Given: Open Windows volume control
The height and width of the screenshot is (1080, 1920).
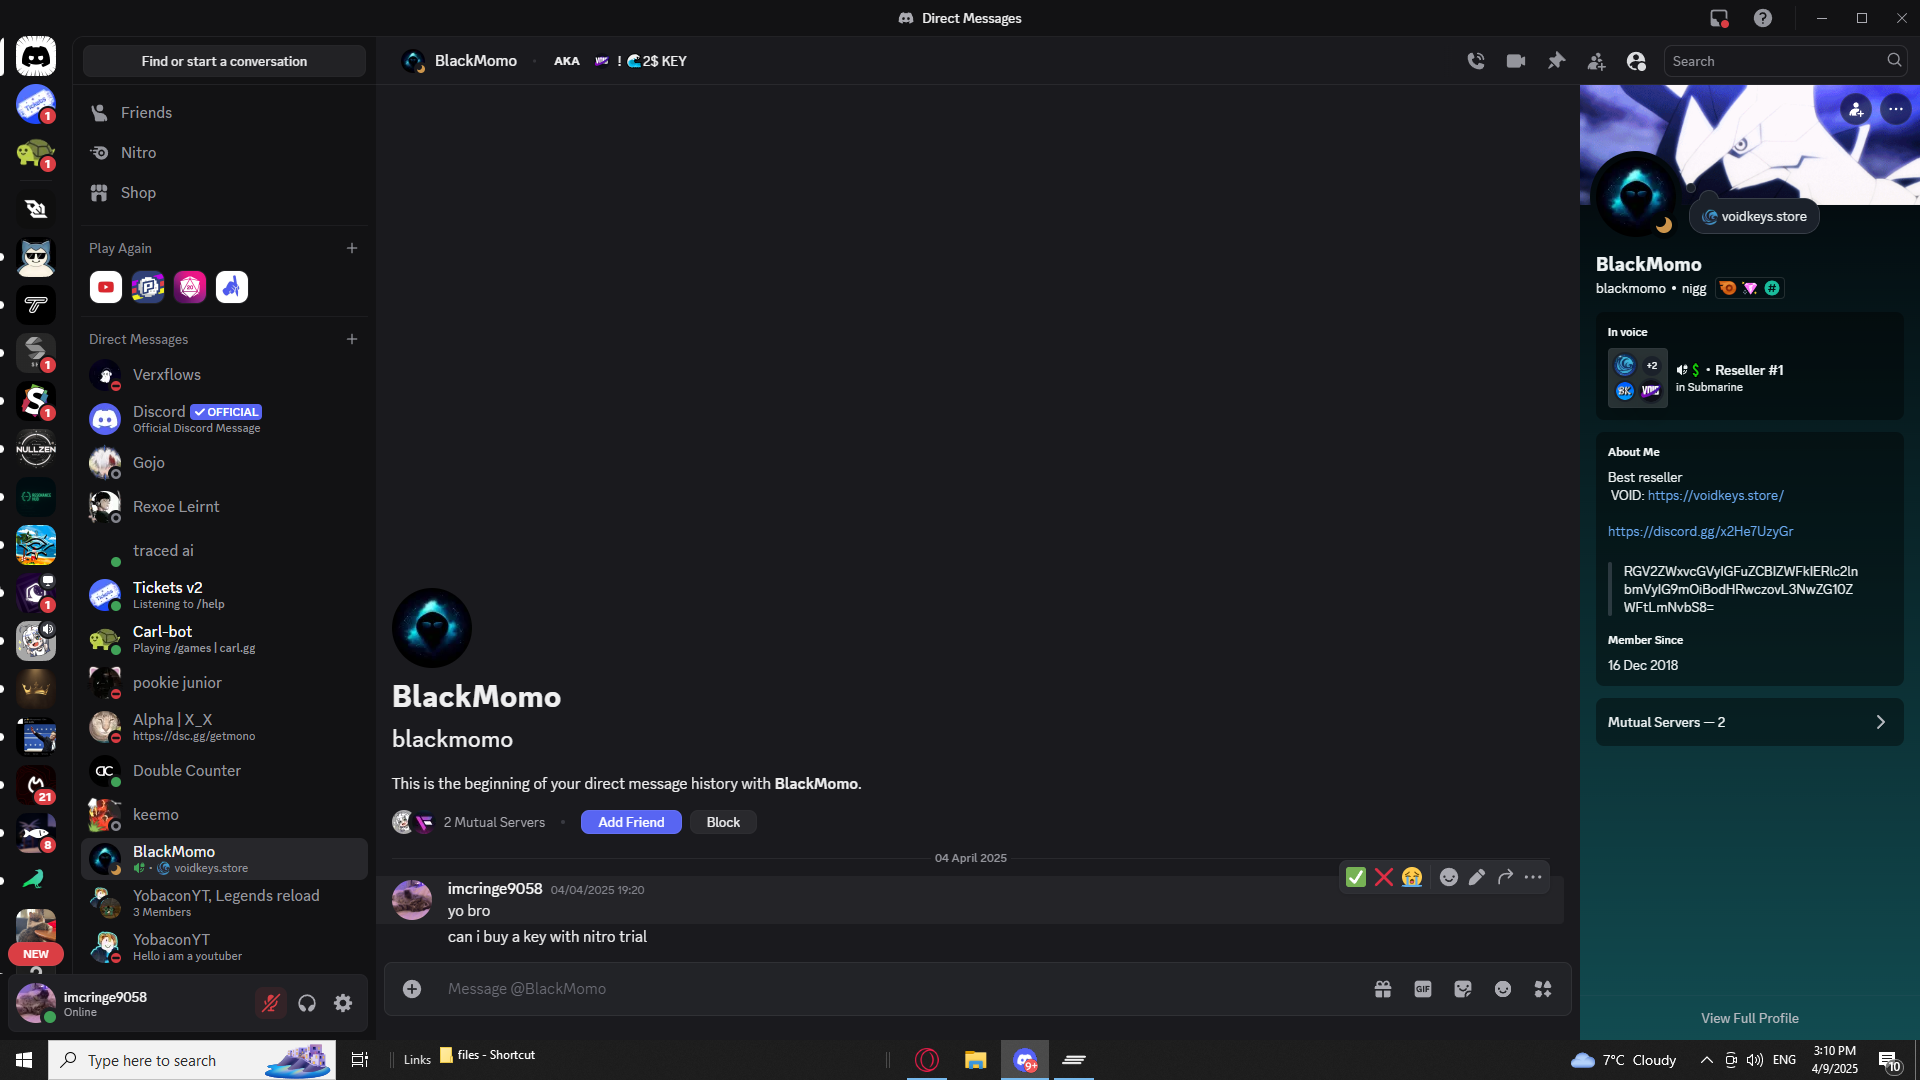Looking at the screenshot, I should point(1755,1060).
